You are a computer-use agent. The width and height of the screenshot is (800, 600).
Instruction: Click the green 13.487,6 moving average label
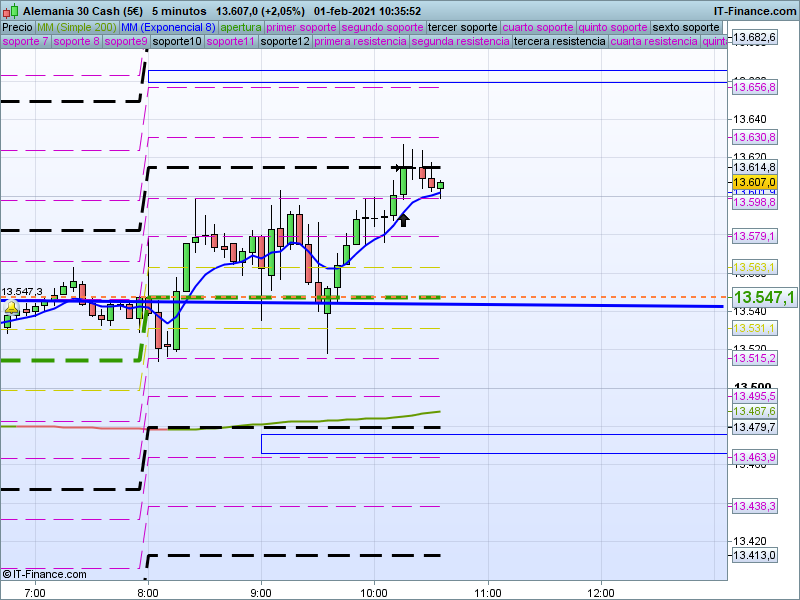pos(754,411)
